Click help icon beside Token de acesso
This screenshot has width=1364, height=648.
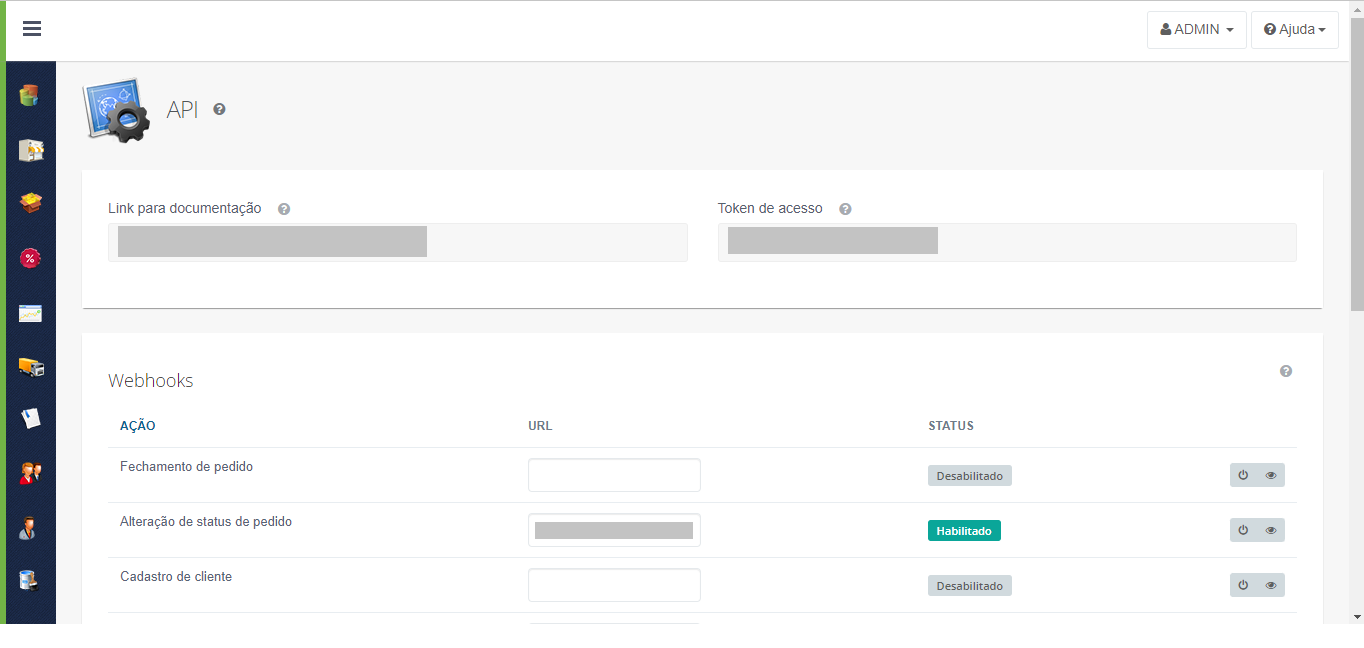coord(845,209)
